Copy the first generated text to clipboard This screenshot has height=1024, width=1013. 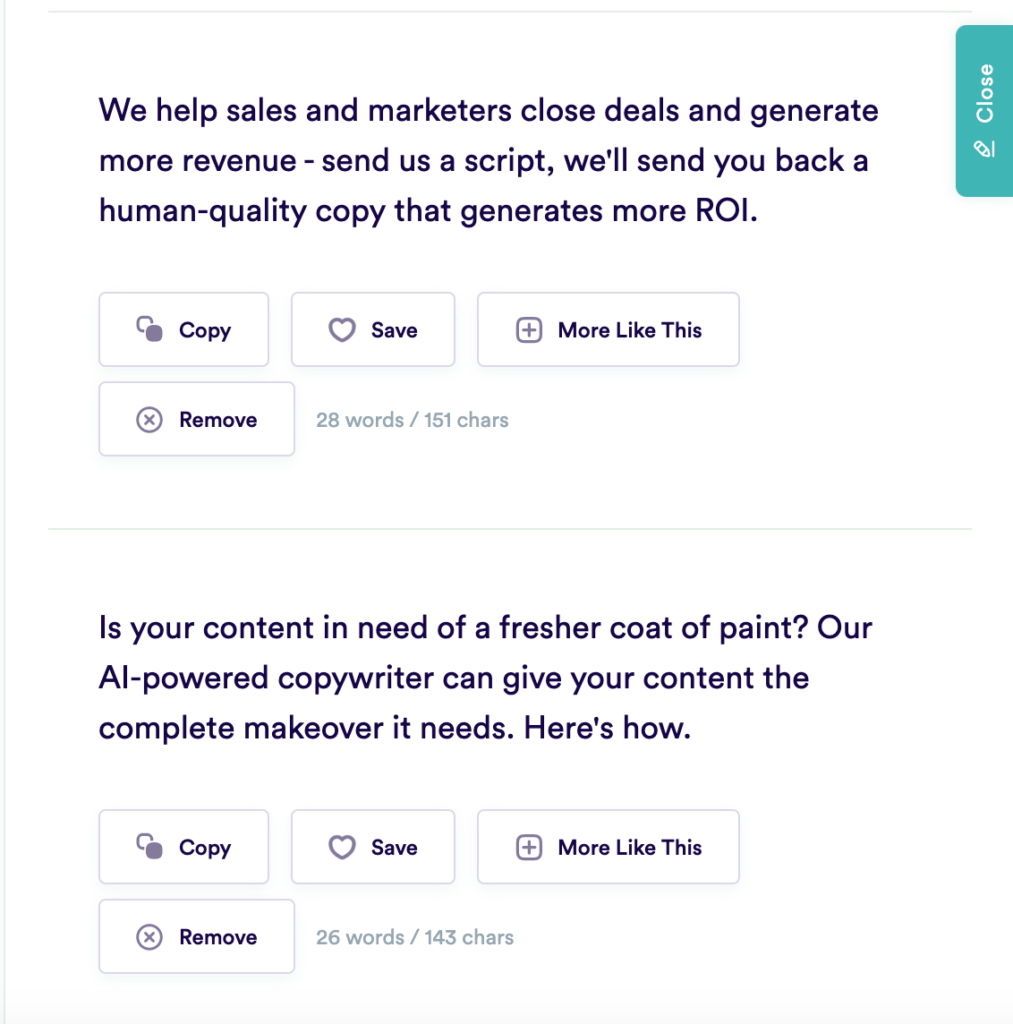183,329
